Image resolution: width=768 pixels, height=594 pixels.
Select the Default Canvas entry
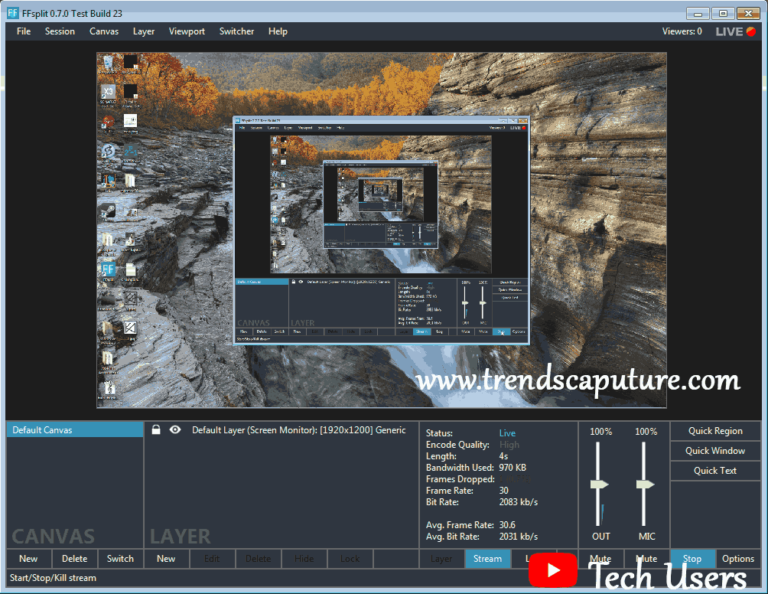point(75,430)
